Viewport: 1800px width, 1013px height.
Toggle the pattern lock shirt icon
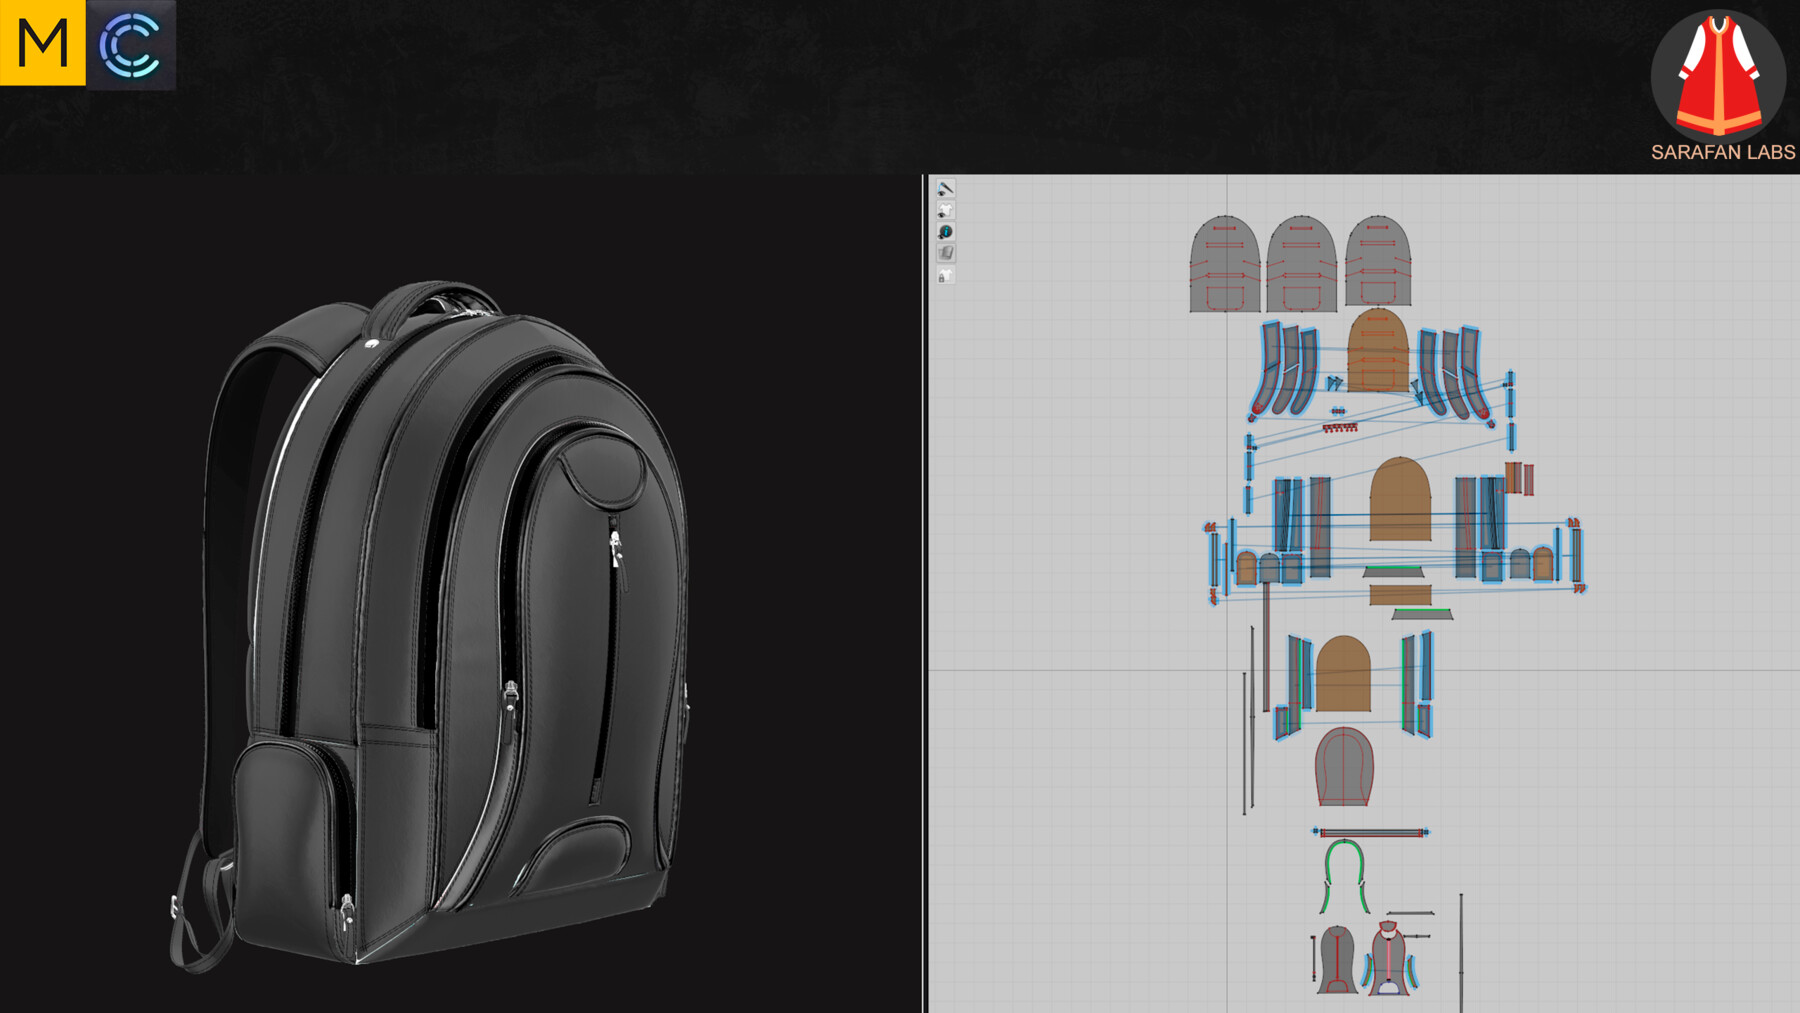tap(945, 273)
